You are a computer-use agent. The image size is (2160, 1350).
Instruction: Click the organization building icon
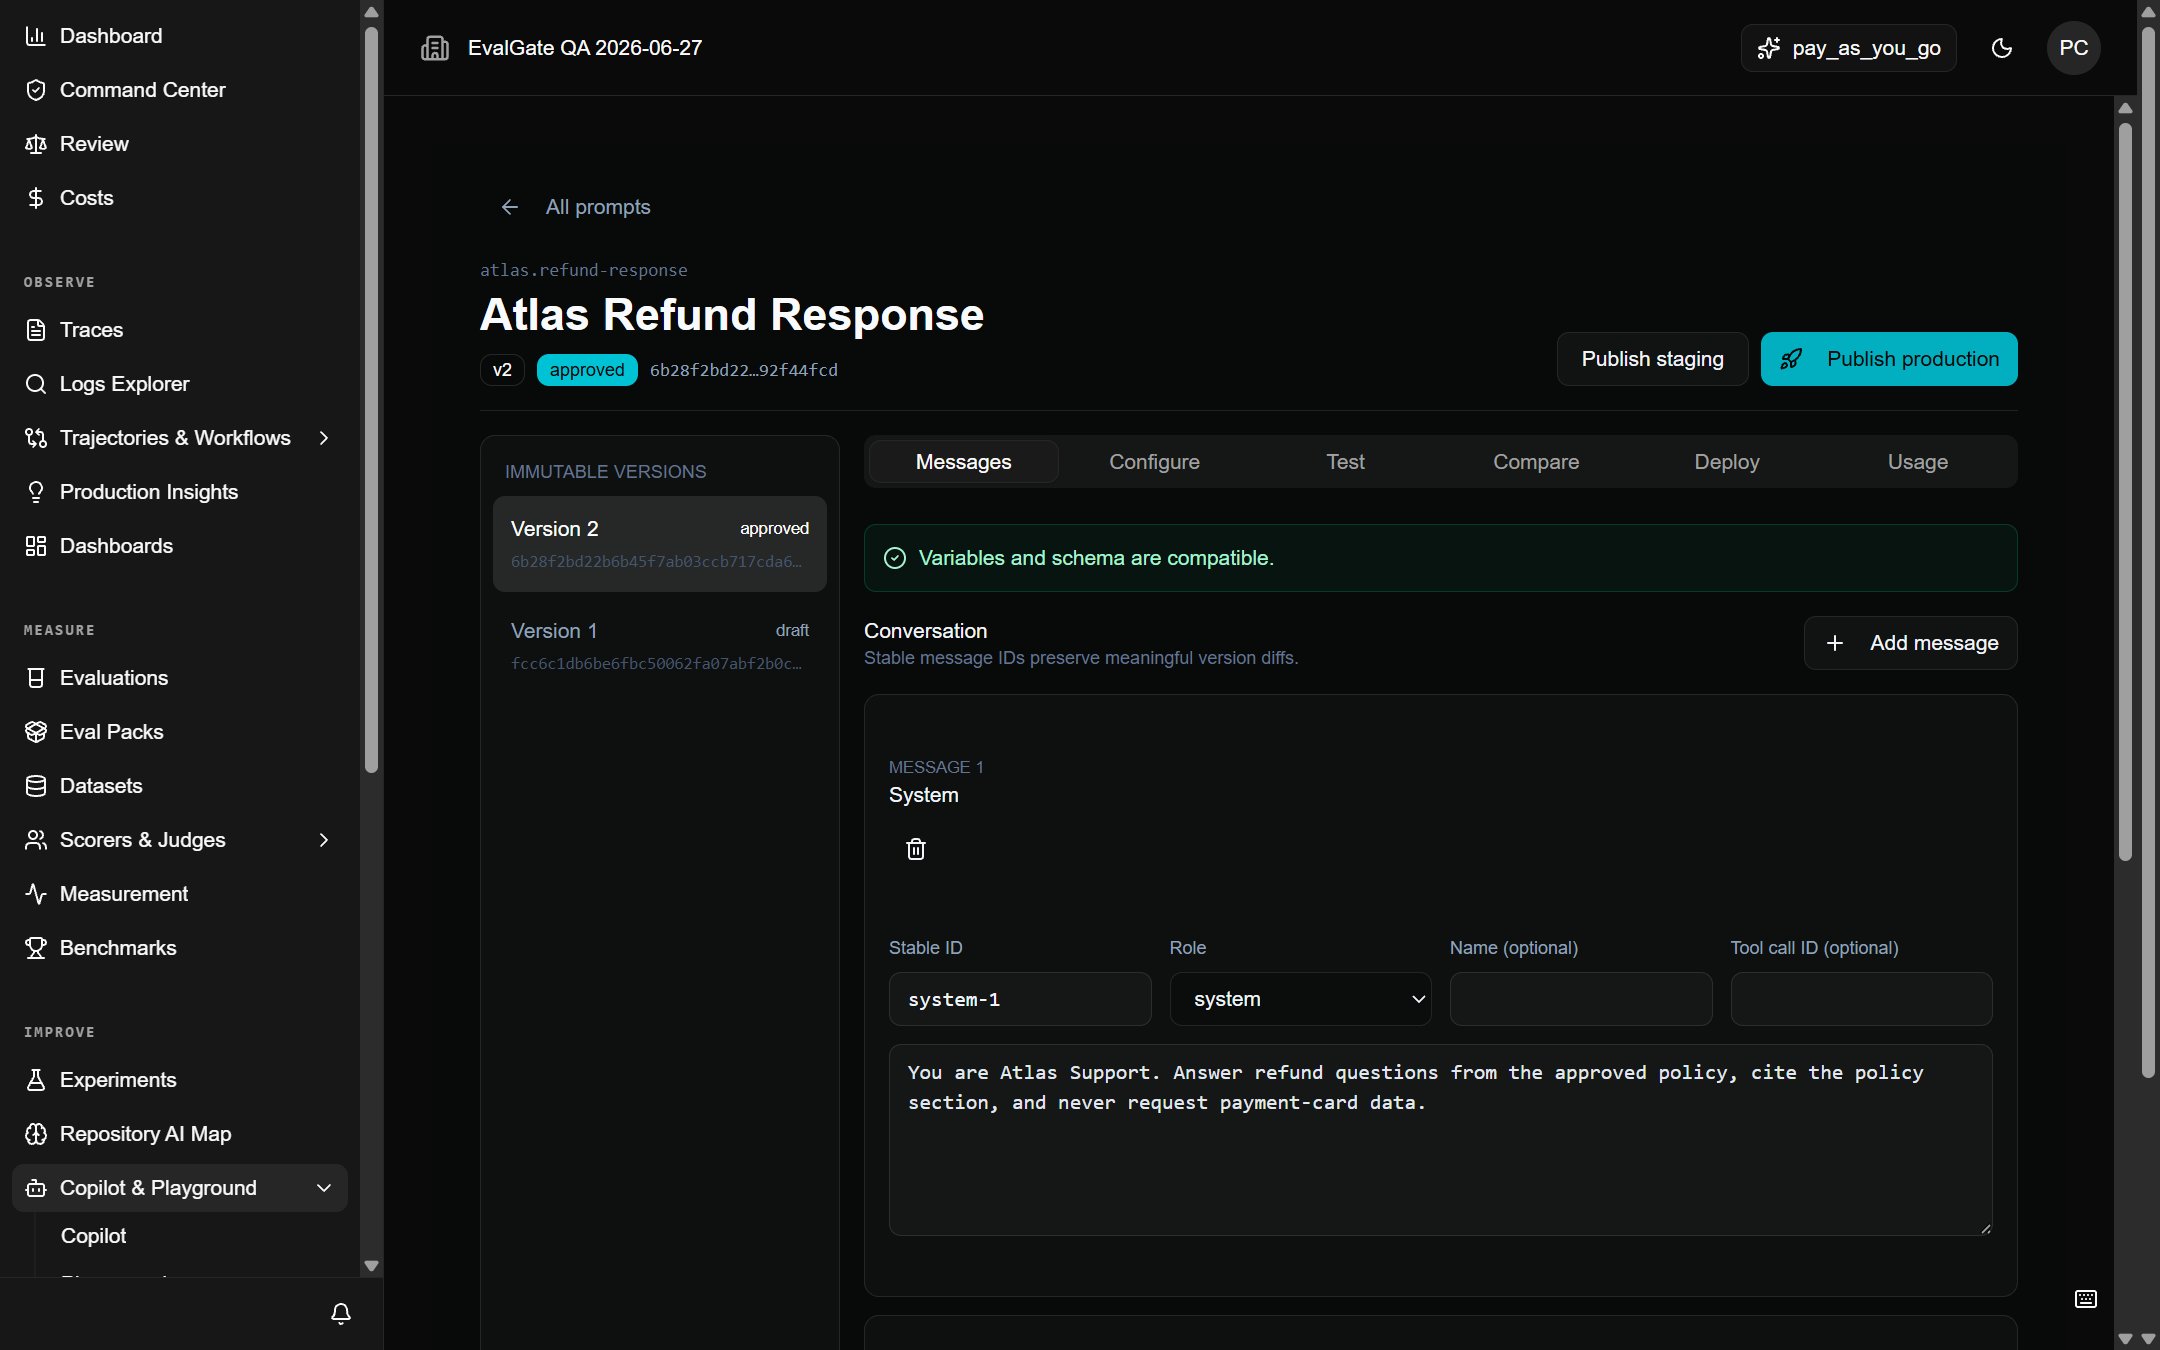click(x=435, y=48)
